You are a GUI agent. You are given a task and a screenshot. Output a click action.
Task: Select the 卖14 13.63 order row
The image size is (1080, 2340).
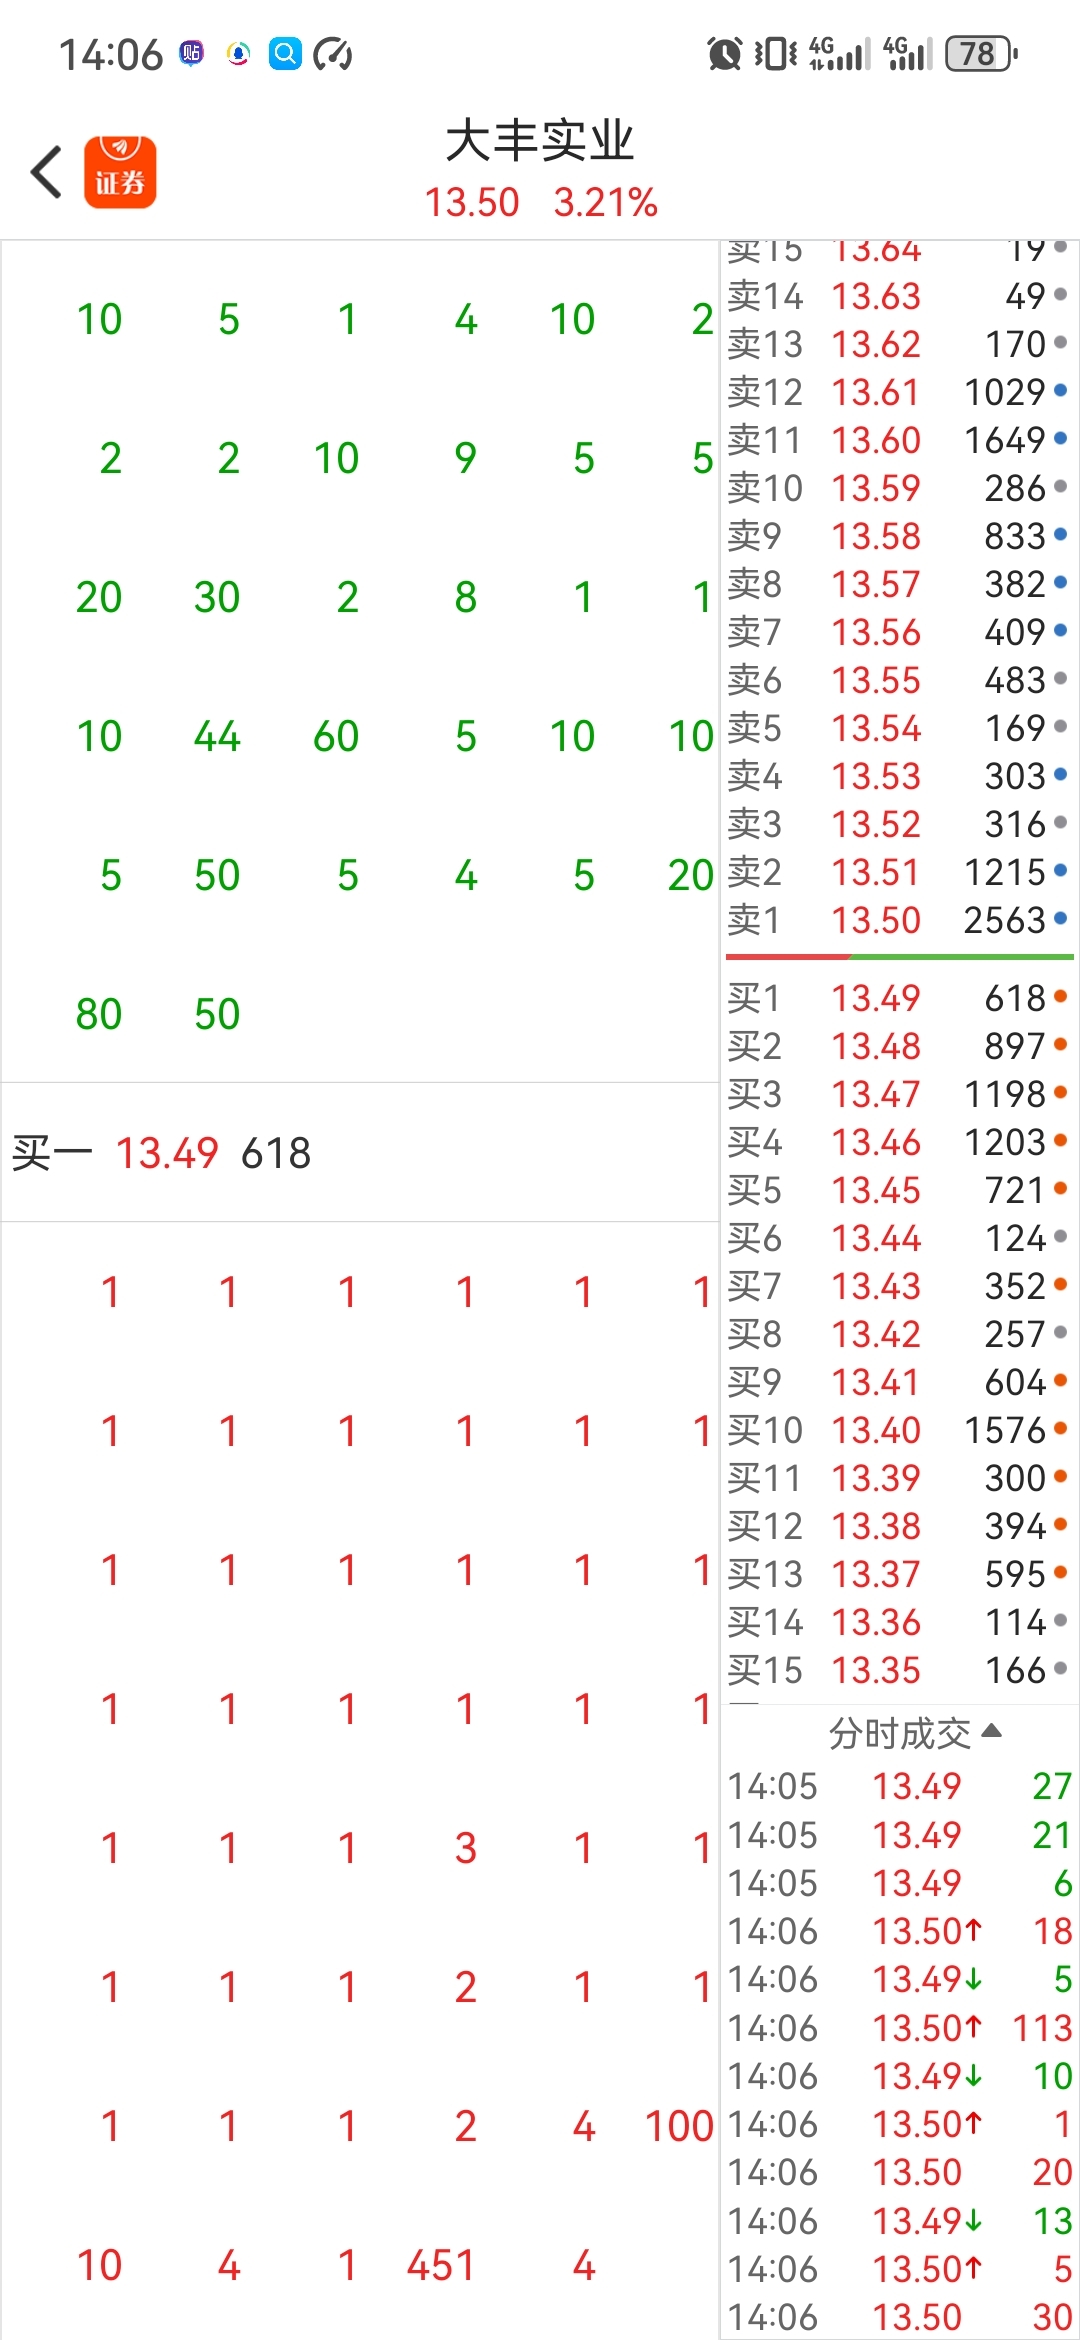coord(898,296)
